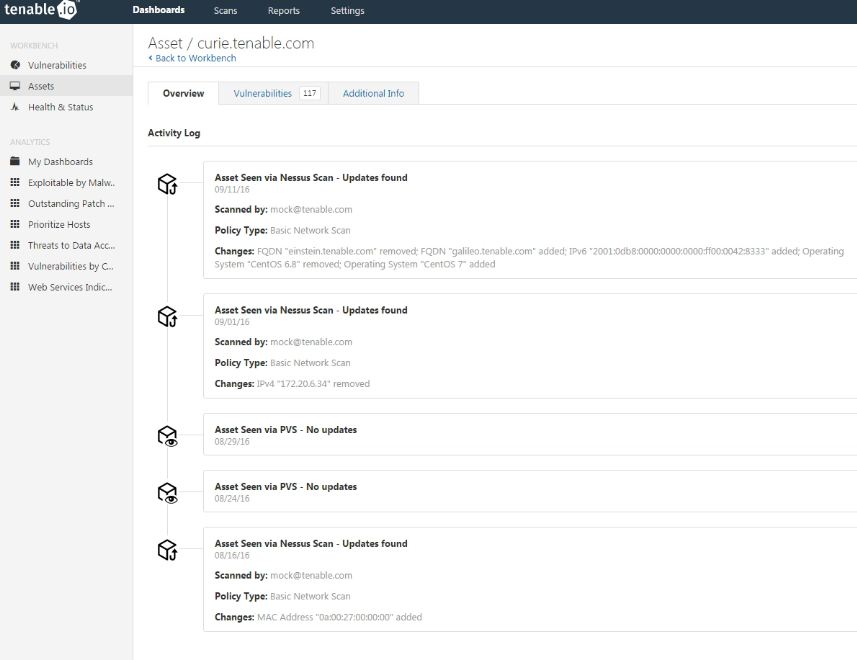Viewport: 857px width, 660px height.
Task: Click the Assets monitor icon
Action: [x=15, y=86]
